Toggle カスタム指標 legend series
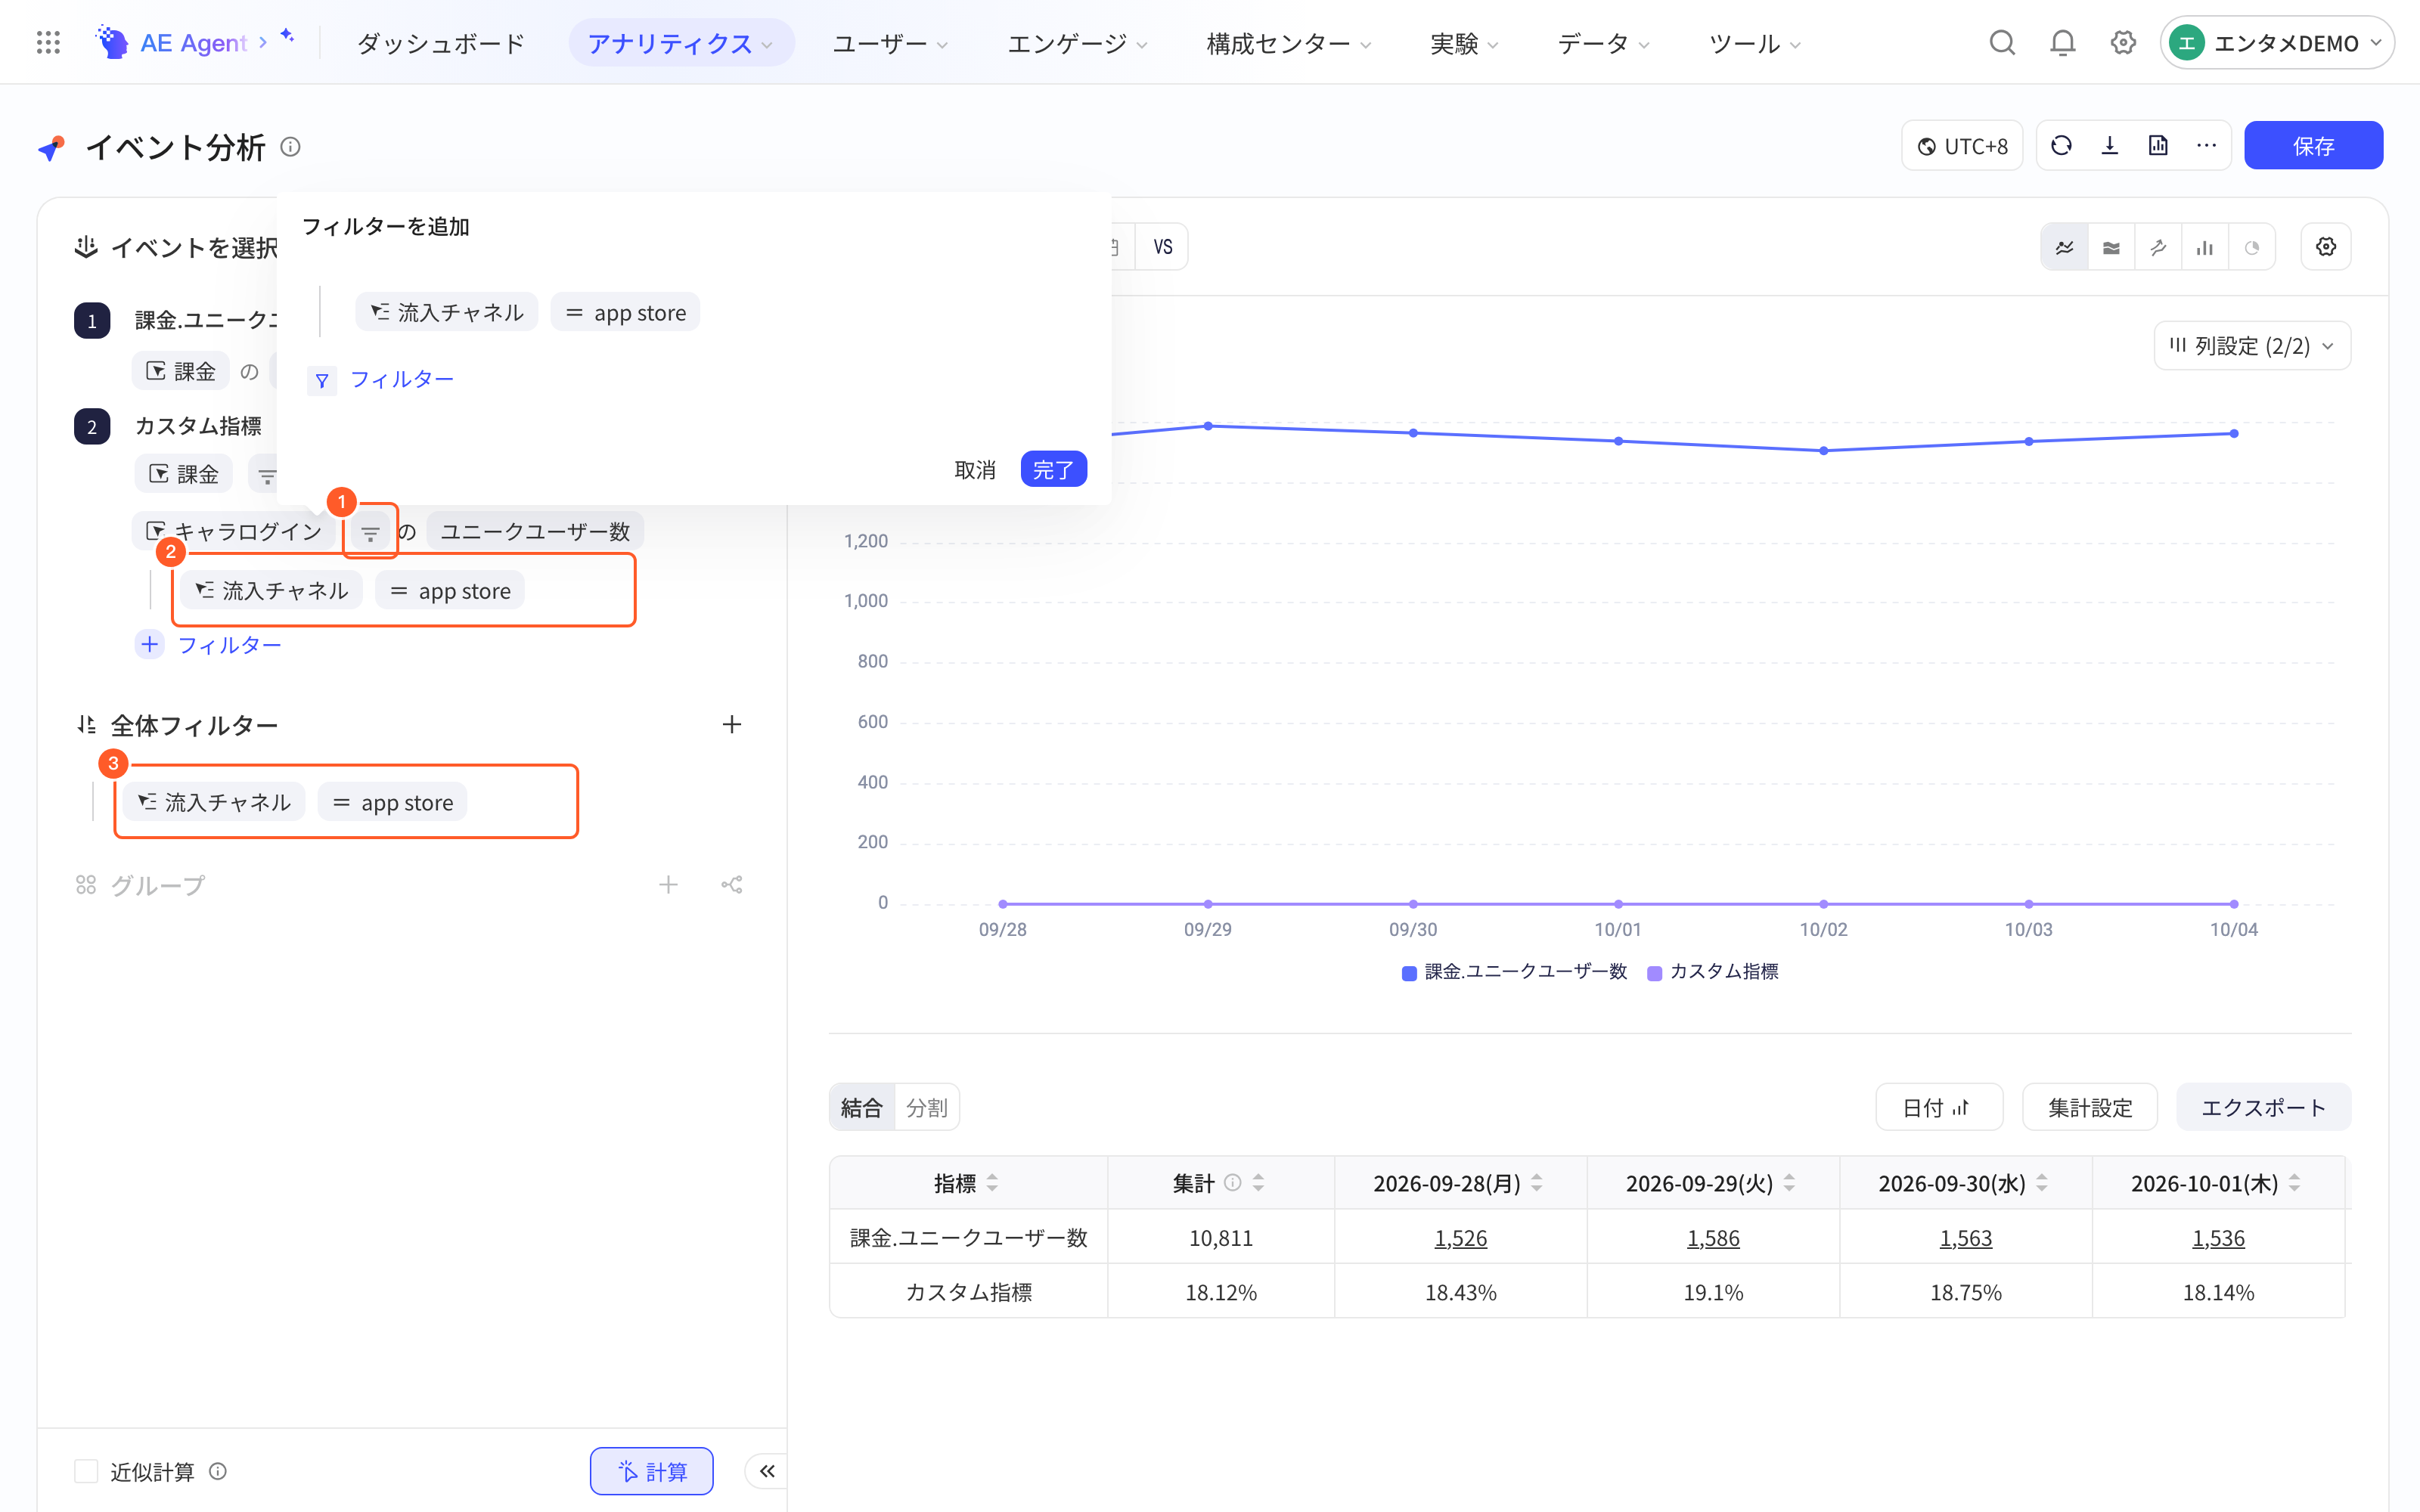2420x1512 pixels. (x=1713, y=971)
